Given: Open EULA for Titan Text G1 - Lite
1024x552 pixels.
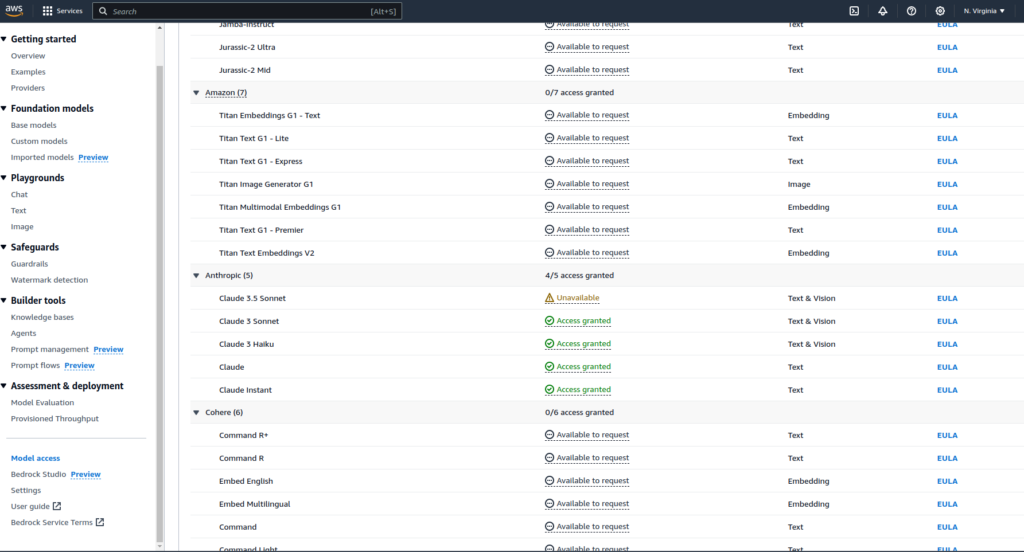Looking at the screenshot, I should pos(947,138).
